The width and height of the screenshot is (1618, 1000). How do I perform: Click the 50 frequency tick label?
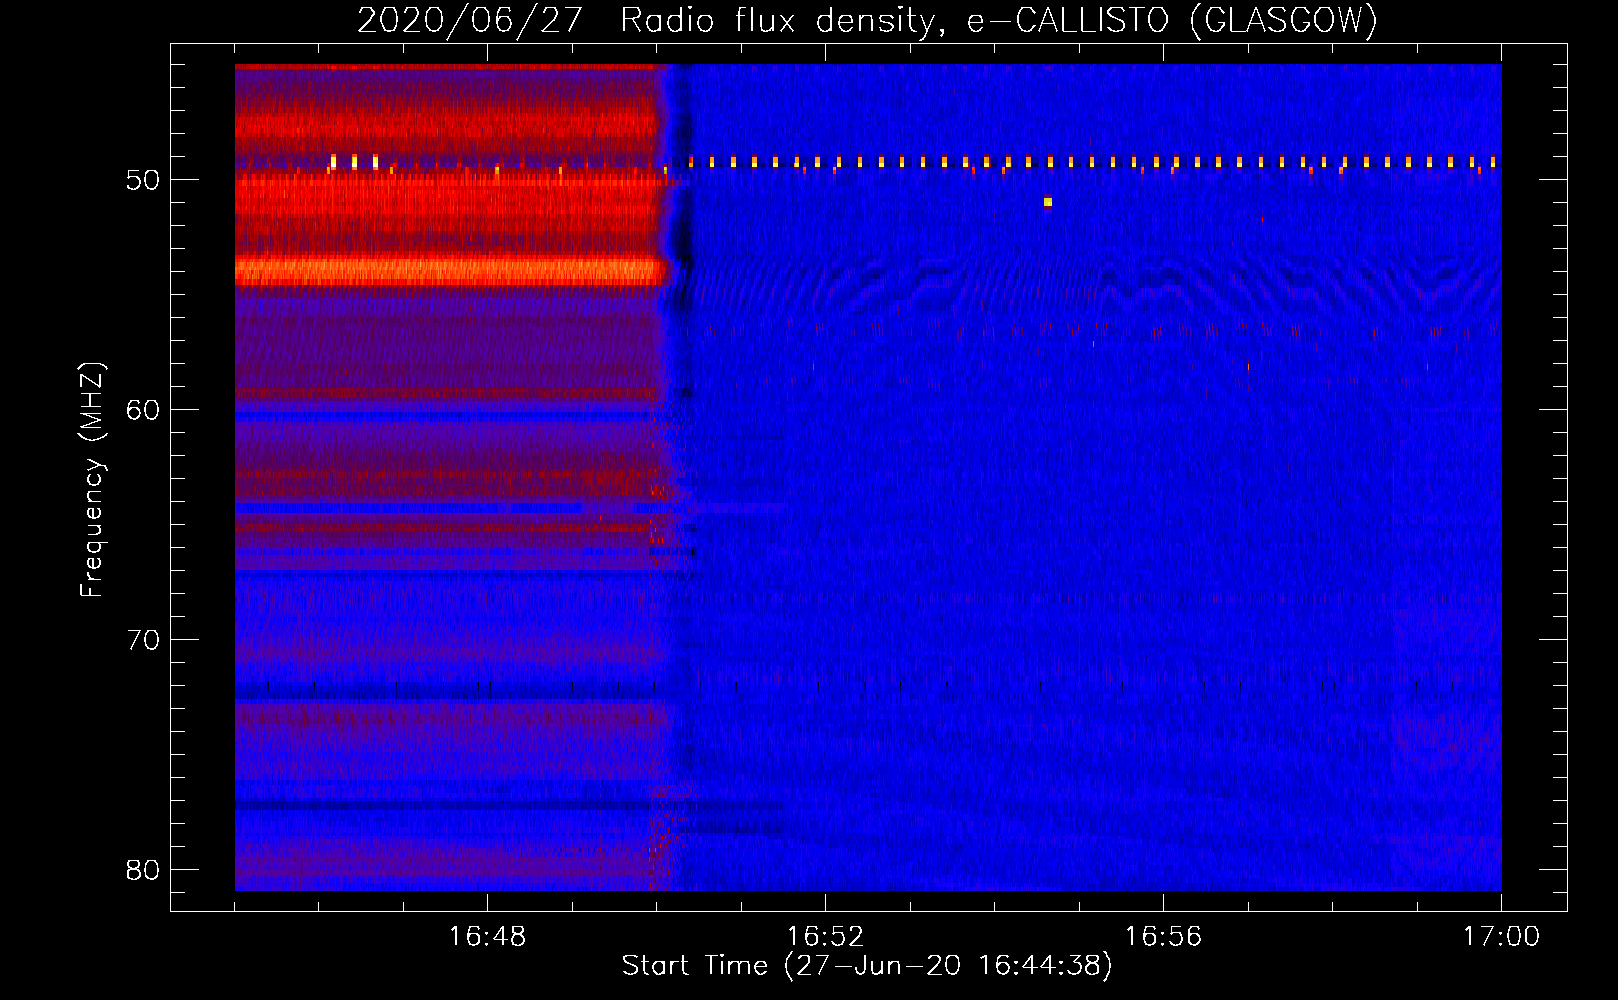pyautogui.click(x=143, y=180)
